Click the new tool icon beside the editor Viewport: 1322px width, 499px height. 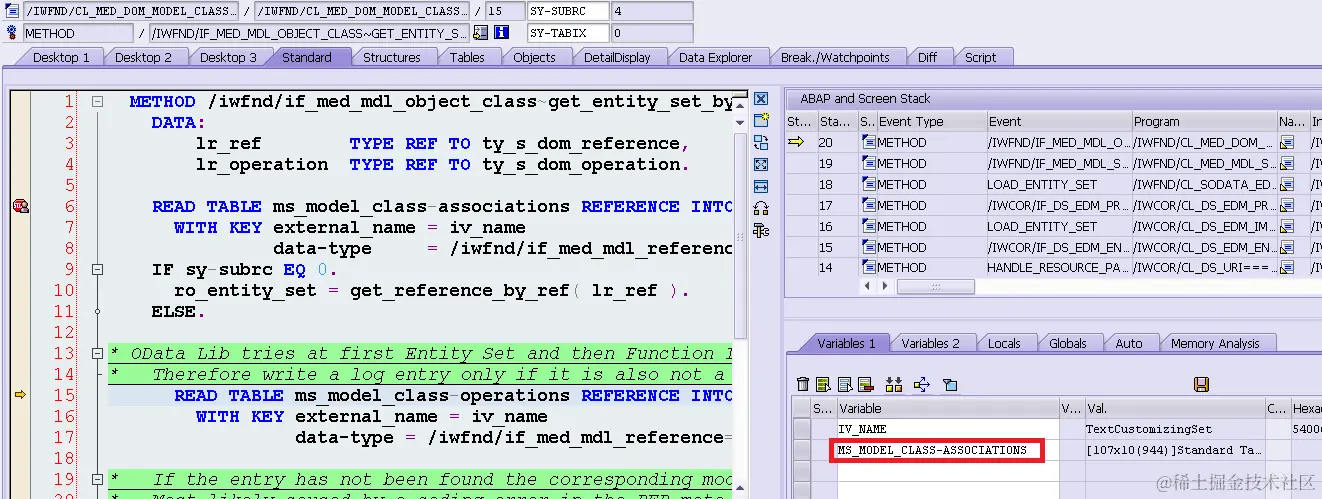(761, 120)
